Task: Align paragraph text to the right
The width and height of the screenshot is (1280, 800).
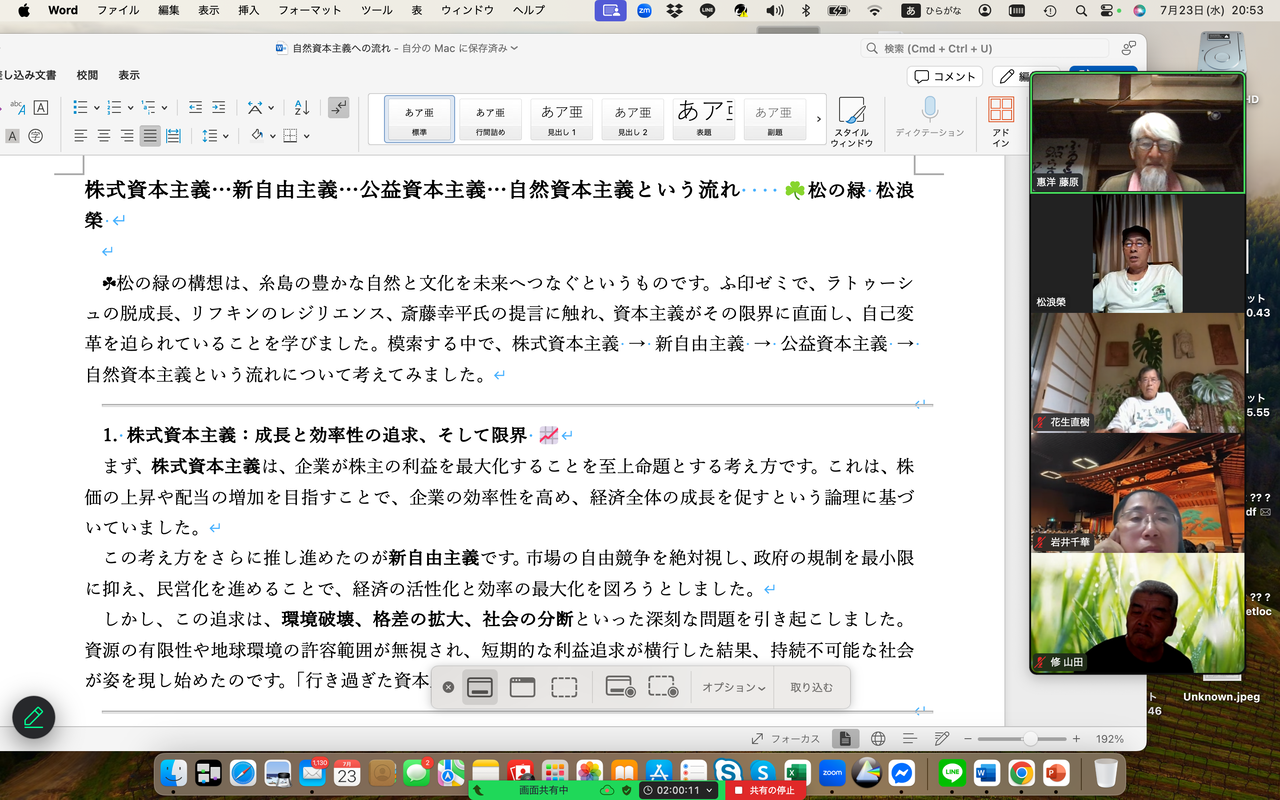Action: tap(127, 136)
